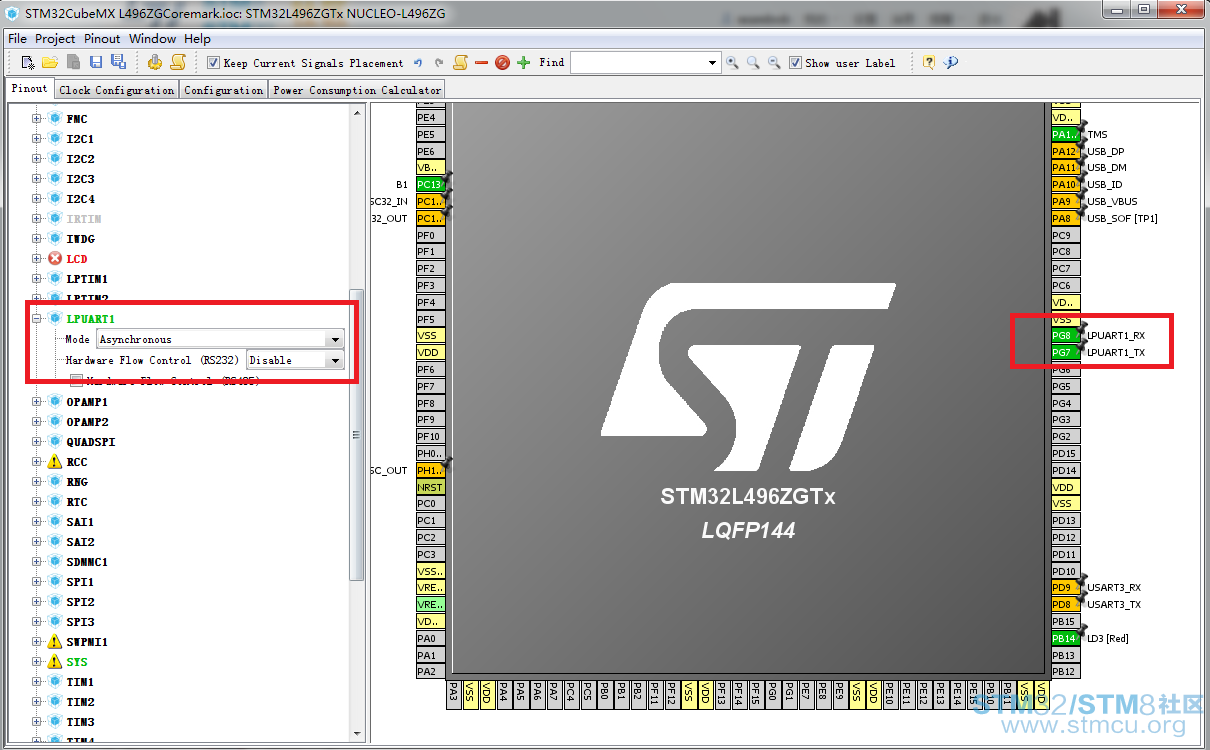Click the middle magnifier zoom icon

click(753, 62)
